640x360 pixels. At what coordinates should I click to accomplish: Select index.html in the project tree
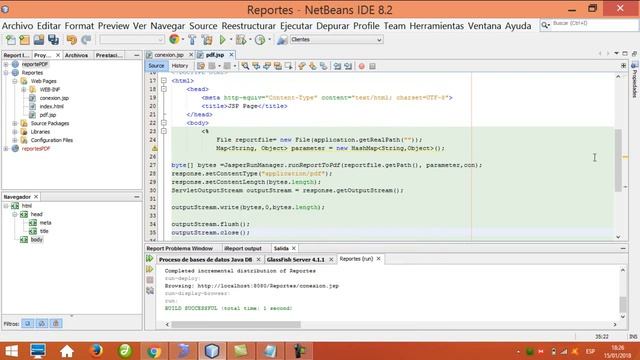coord(51,107)
